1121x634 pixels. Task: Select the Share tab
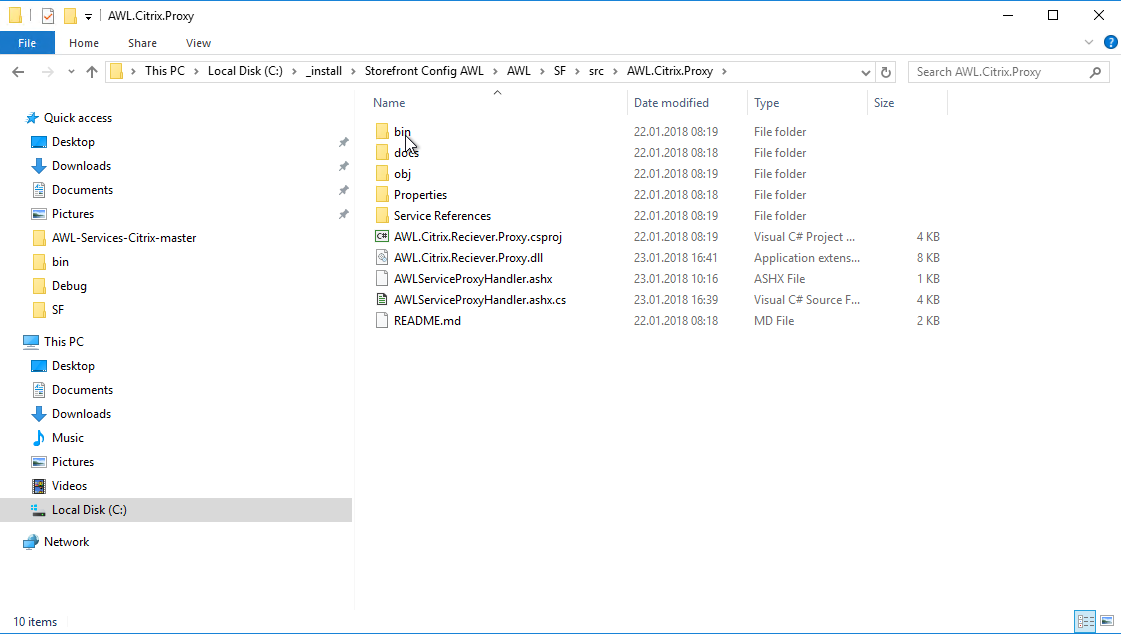click(x=142, y=43)
